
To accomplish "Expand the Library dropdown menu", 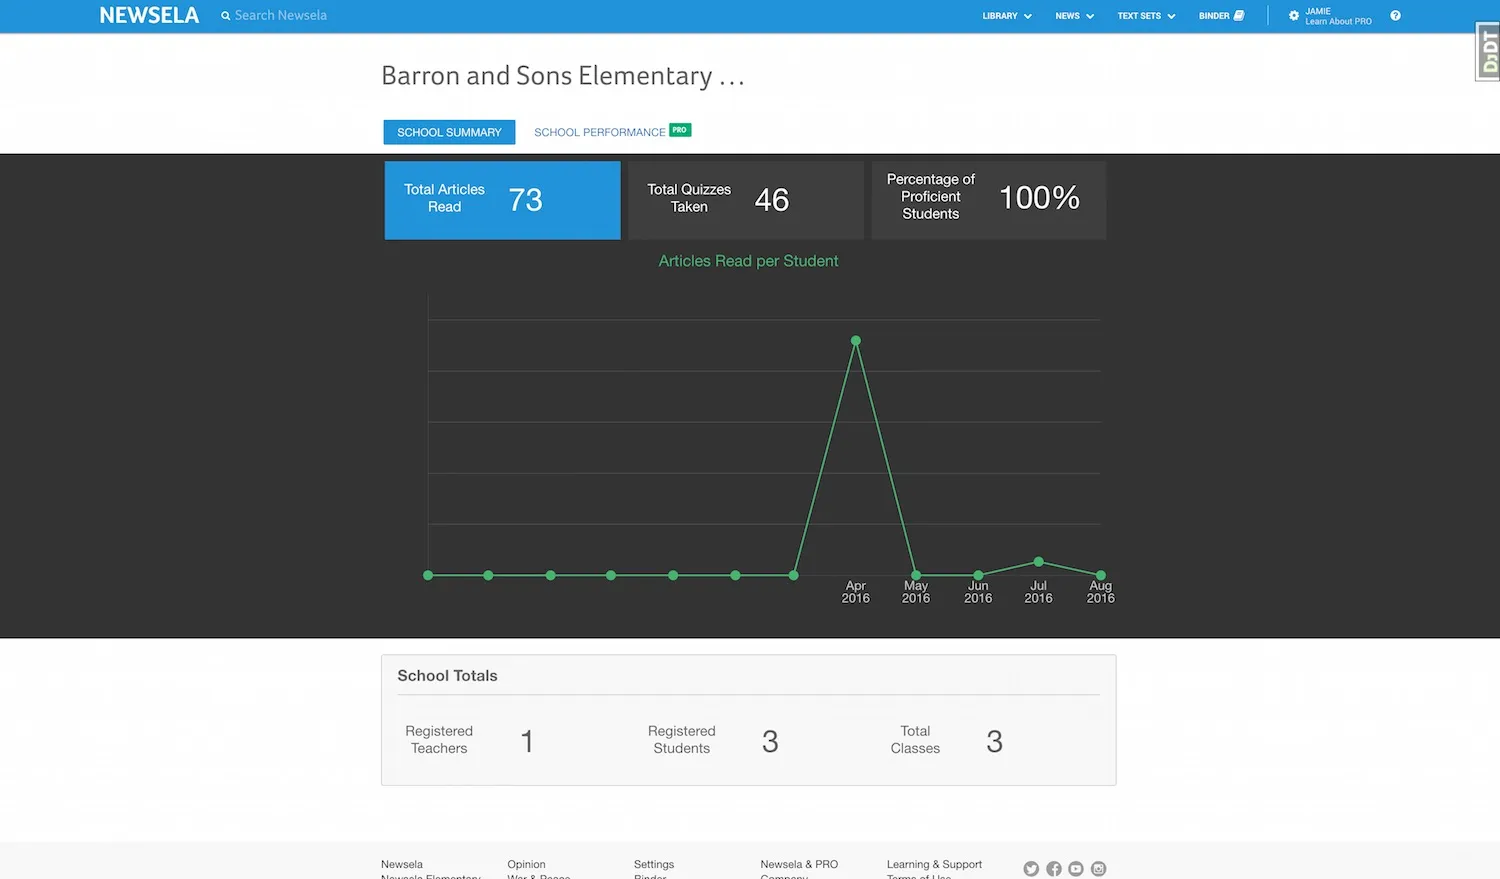I will coord(1006,16).
